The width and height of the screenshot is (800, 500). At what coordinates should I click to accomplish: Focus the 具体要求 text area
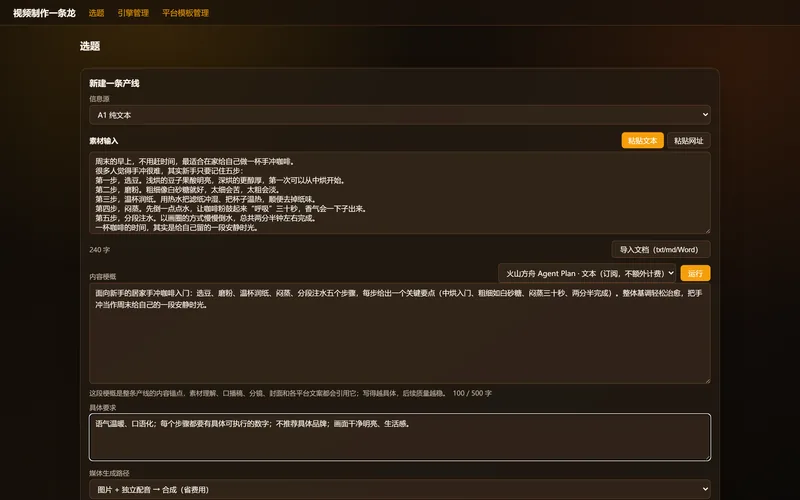tap(400, 437)
